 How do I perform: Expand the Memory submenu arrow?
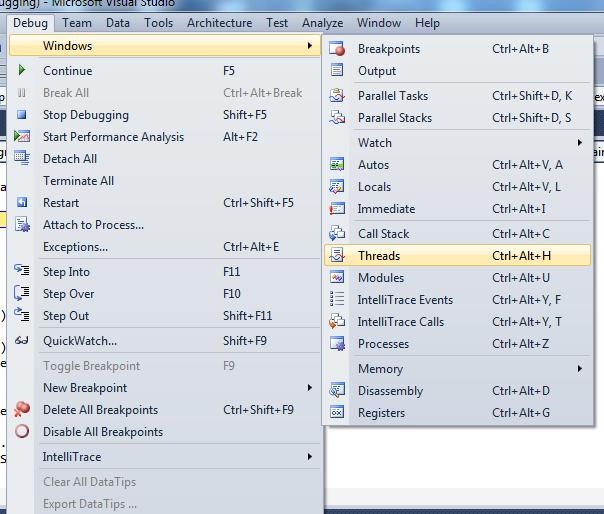pos(580,369)
